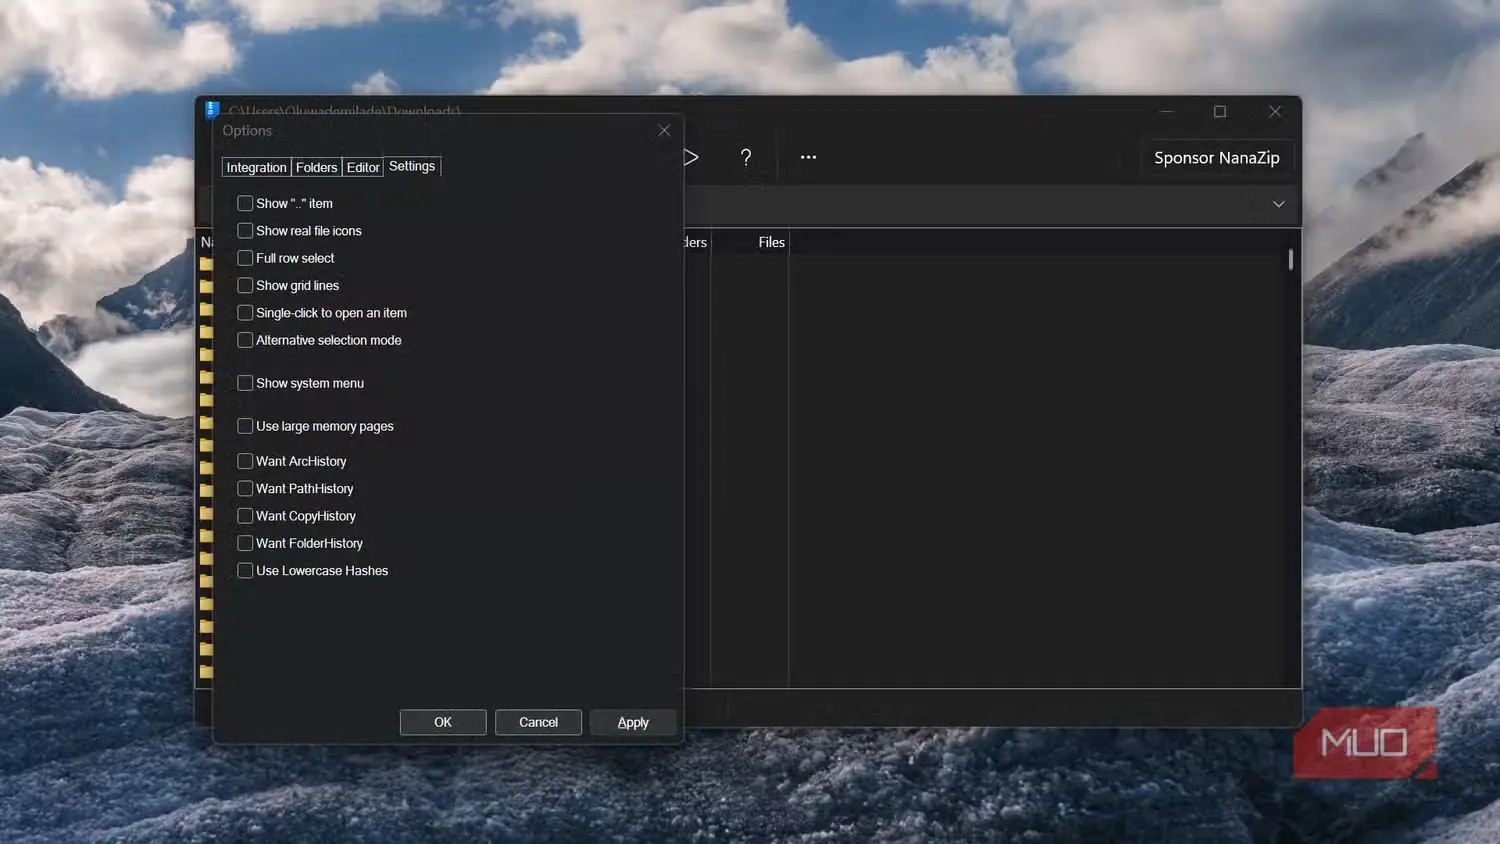The width and height of the screenshot is (1500, 844).
Task: Toggle Full row select checkbox
Action: tap(245, 258)
